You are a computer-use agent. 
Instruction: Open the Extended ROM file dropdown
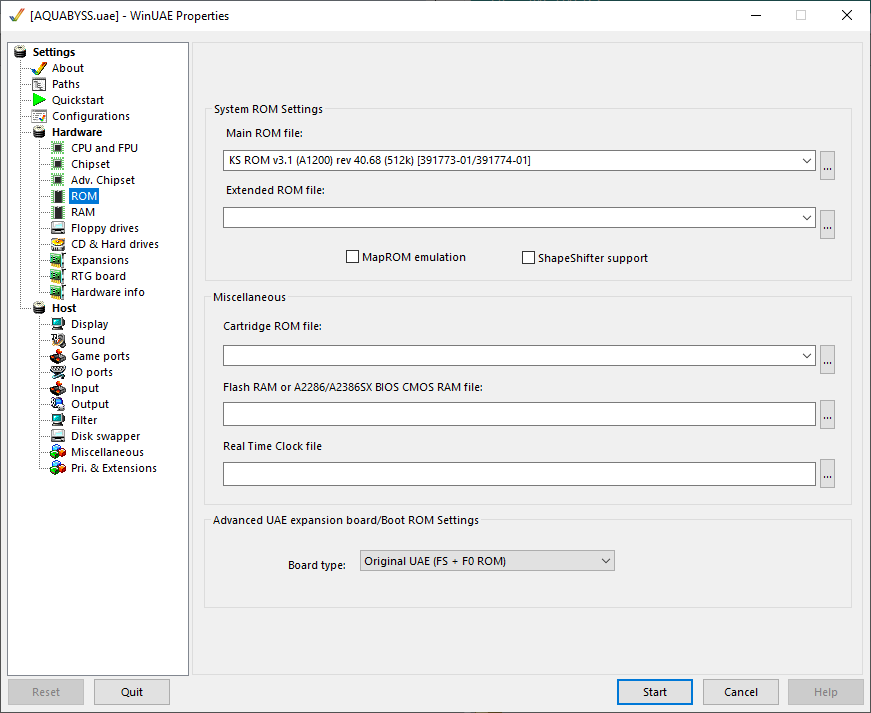(807, 218)
